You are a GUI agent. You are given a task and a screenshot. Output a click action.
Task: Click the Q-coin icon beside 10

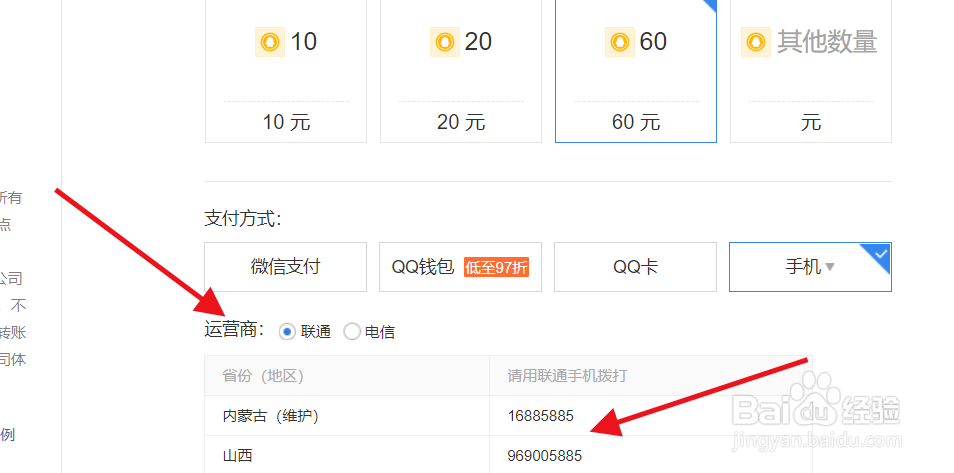270,42
